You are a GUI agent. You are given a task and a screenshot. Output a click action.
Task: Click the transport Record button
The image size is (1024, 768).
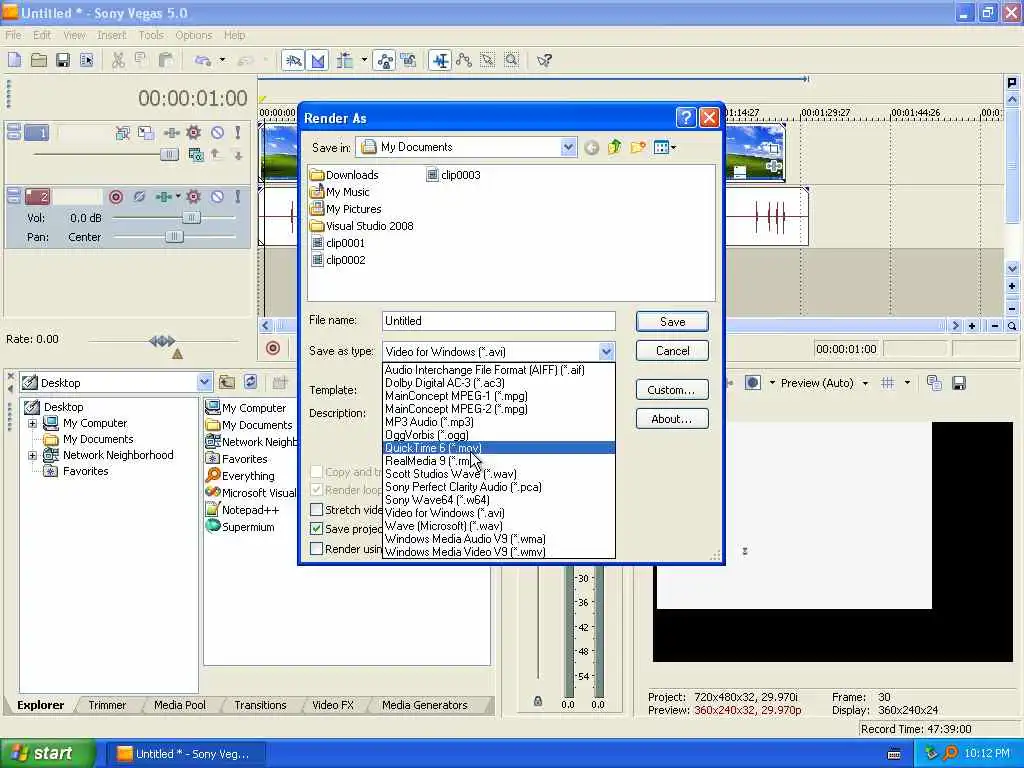(273, 349)
